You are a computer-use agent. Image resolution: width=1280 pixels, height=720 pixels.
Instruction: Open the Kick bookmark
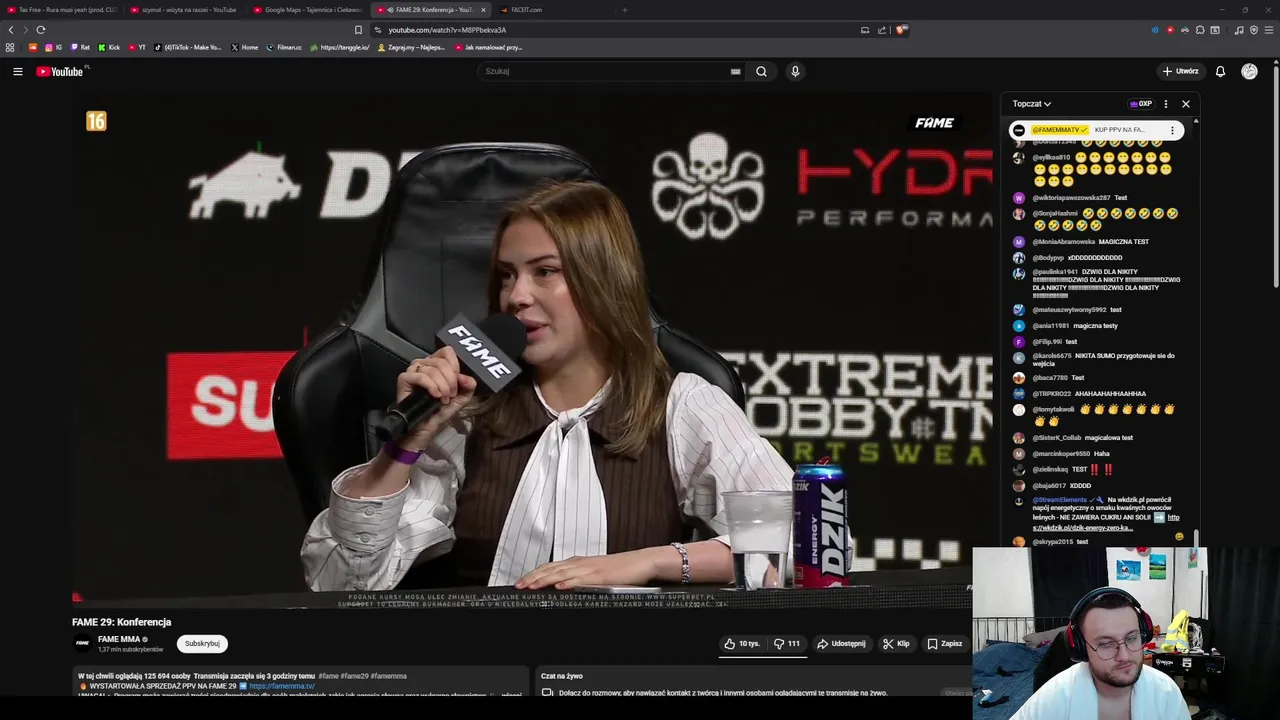109,47
